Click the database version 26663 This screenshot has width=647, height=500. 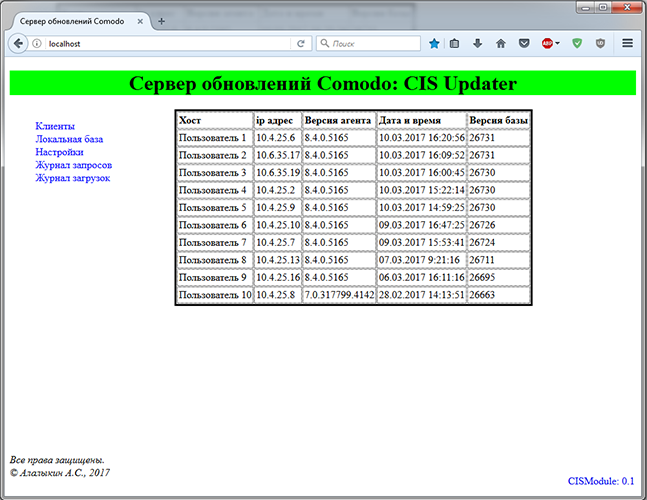(482, 295)
